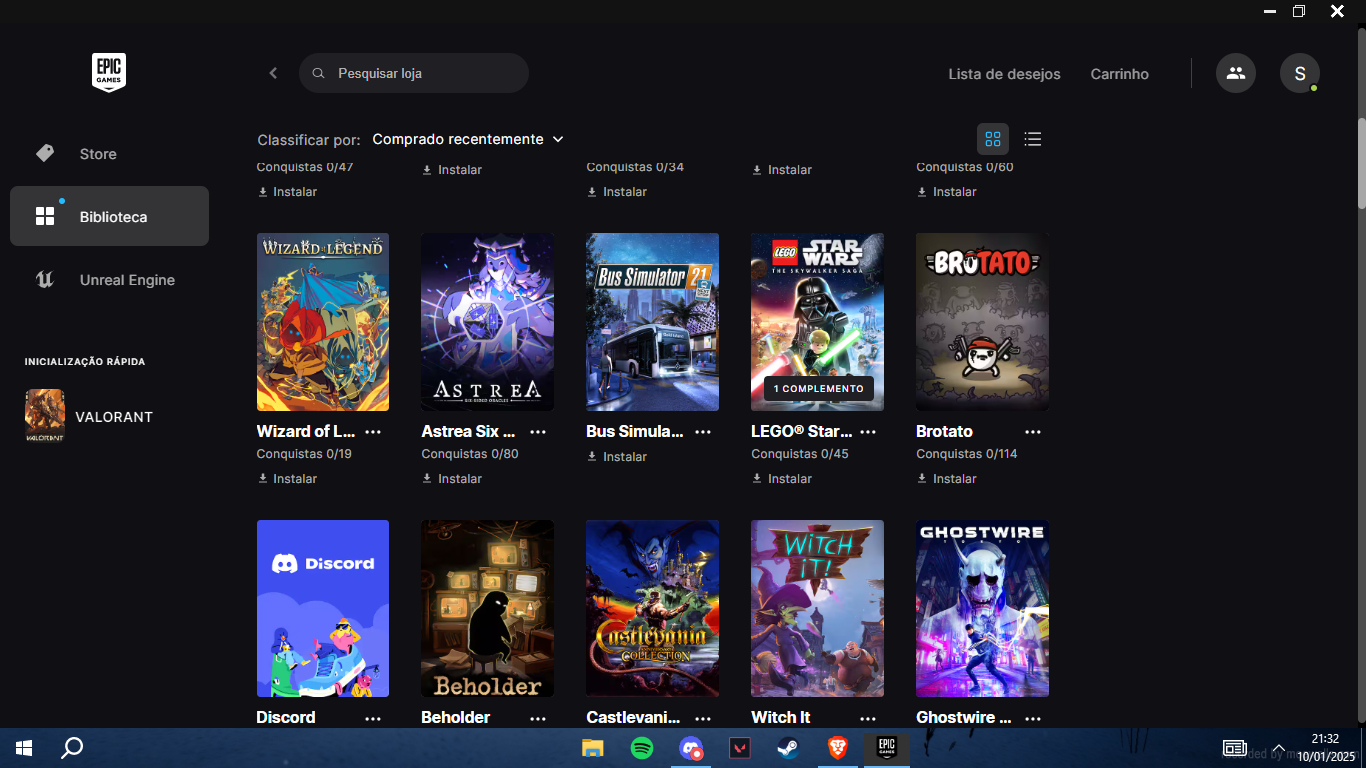
Task: Open options menu for Astrea Six
Action: tap(538, 432)
